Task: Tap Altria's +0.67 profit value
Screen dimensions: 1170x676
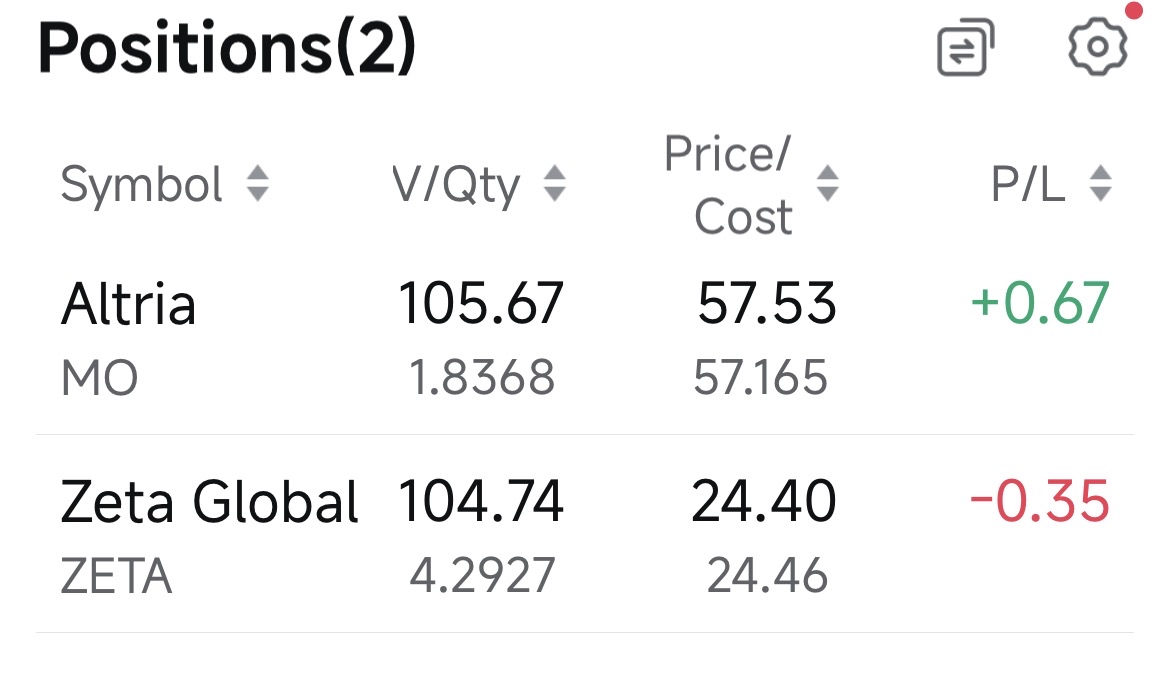Action: coord(1040,304)
